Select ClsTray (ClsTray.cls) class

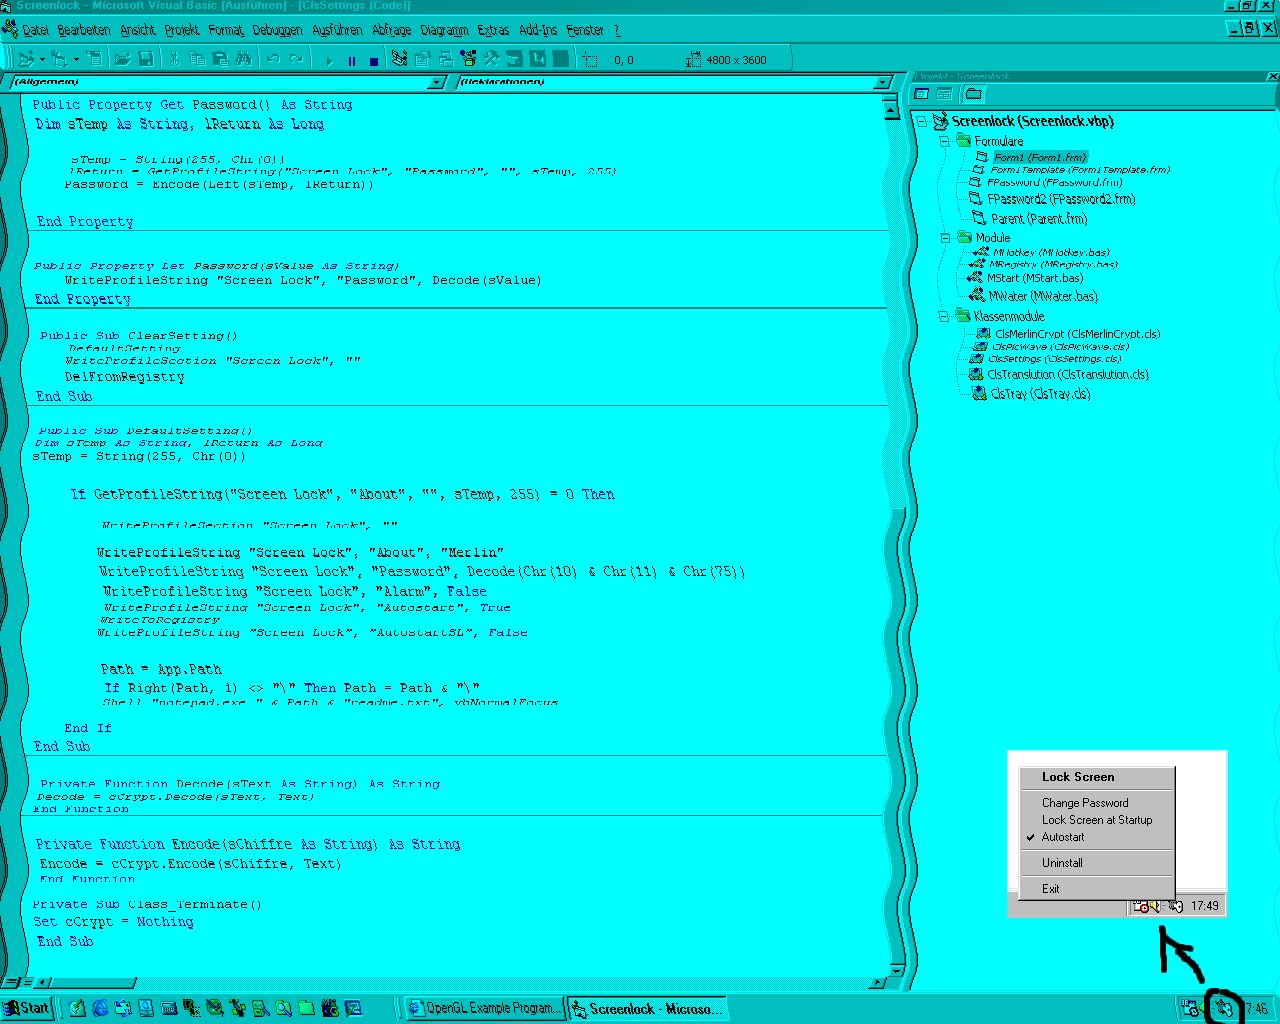(1040, 394)
